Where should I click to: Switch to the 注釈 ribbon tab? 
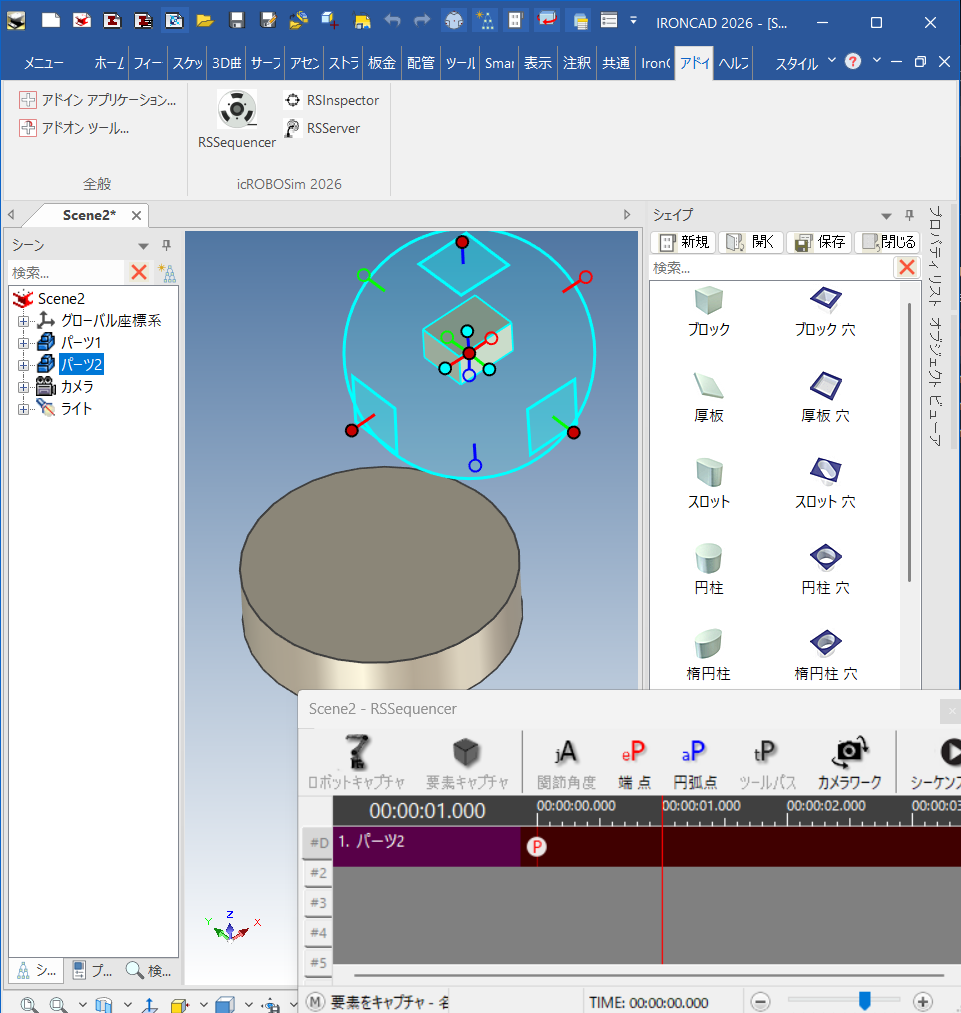(x=577, y=63)
